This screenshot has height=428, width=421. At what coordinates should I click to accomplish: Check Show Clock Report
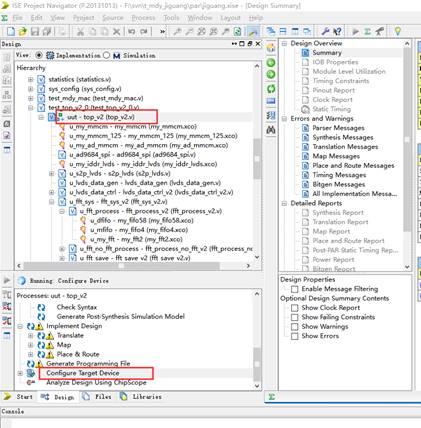(x=295, y=308)
